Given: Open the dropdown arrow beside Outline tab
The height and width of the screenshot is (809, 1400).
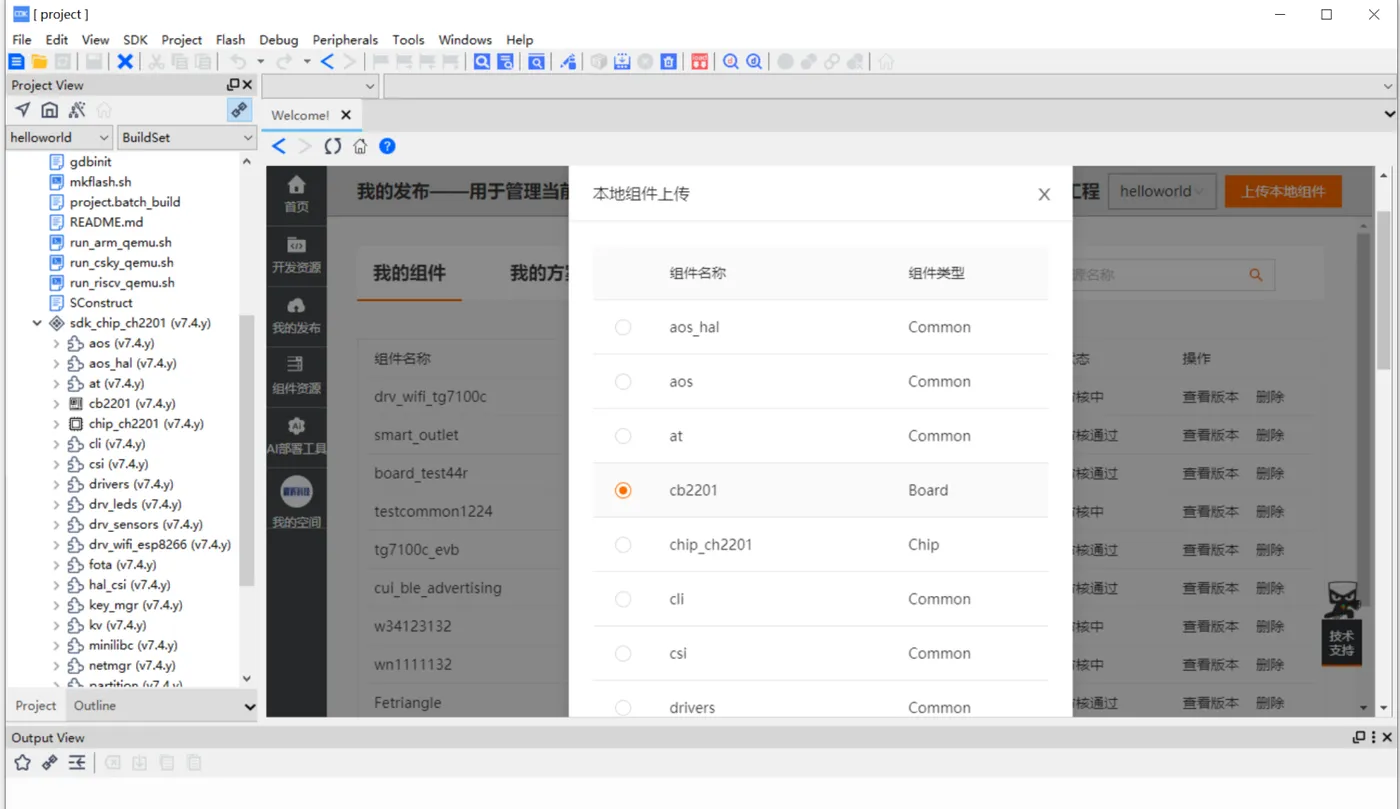Looking at the screenshot, I should click(x=249, y=706).
